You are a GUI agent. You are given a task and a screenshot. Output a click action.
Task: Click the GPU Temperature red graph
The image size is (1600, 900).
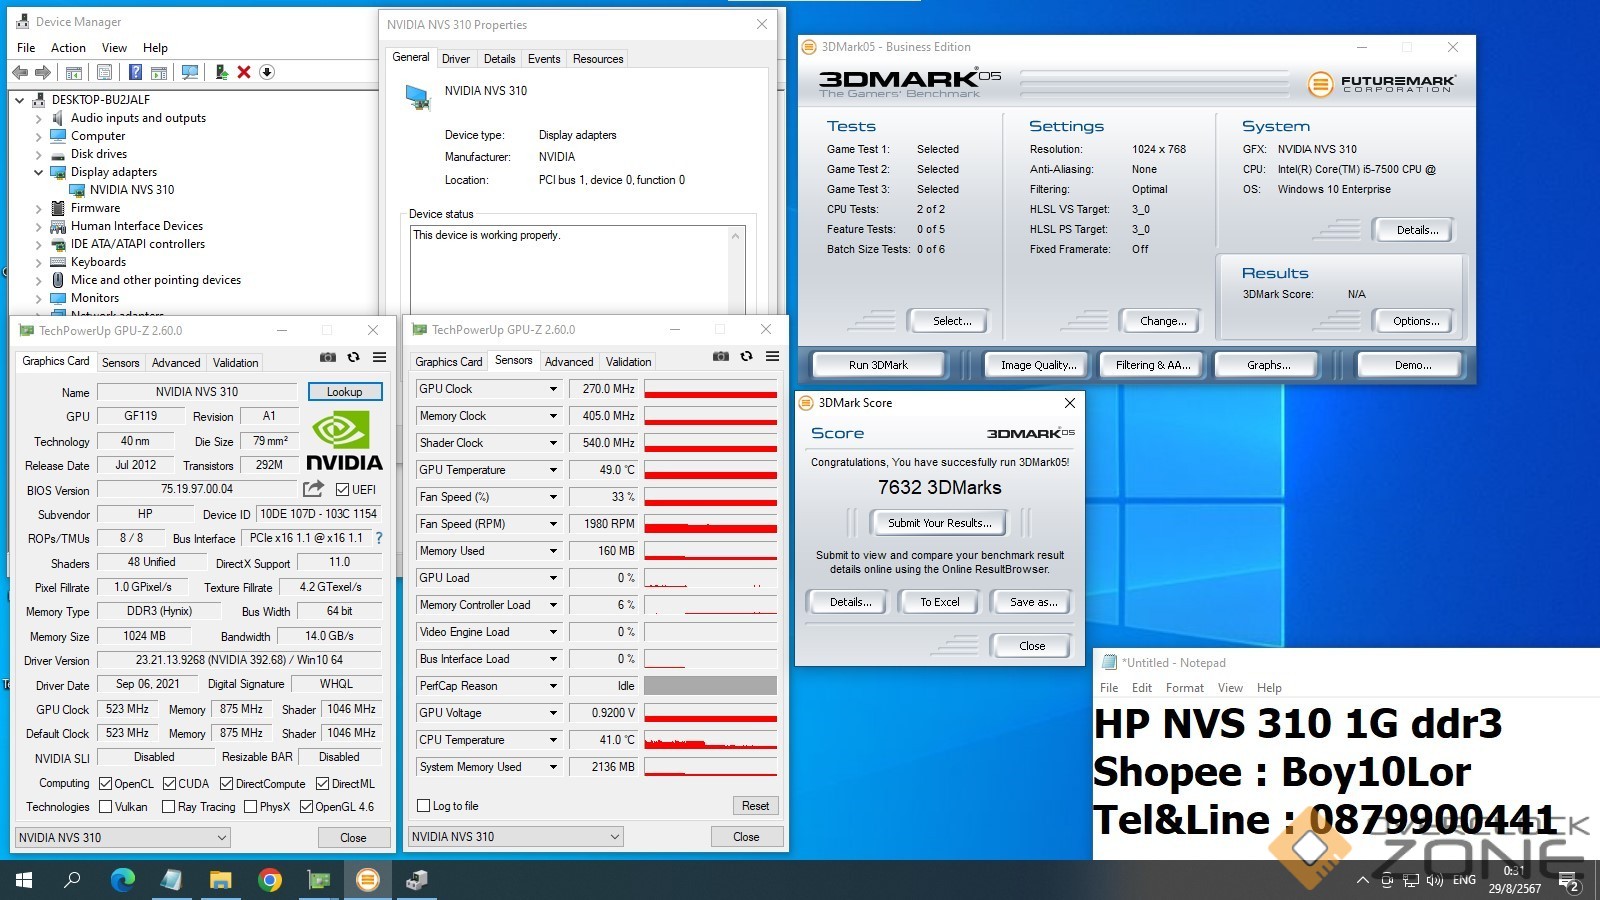click(710, 470)
